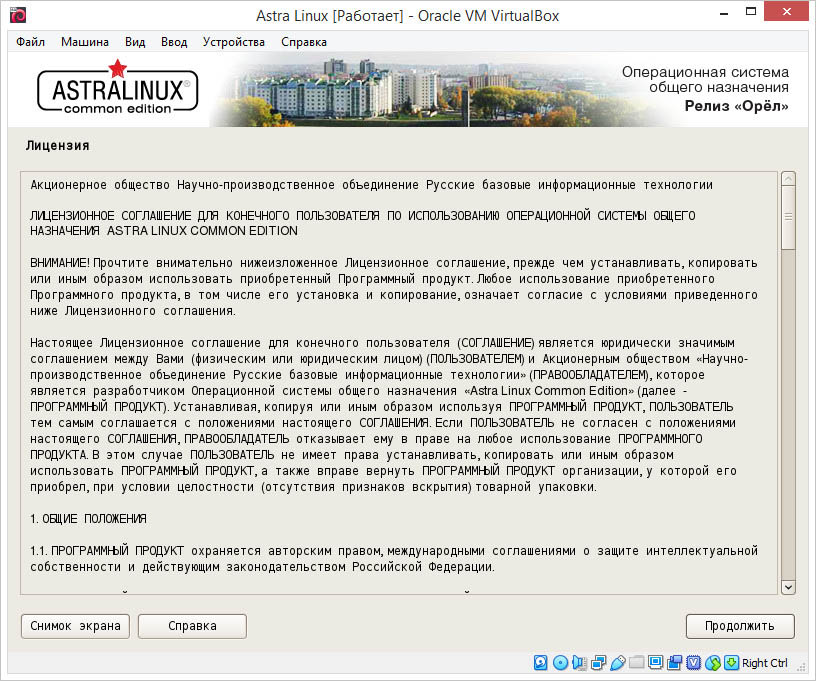Click the license scrollbar track below the thumb

[788, 414]
